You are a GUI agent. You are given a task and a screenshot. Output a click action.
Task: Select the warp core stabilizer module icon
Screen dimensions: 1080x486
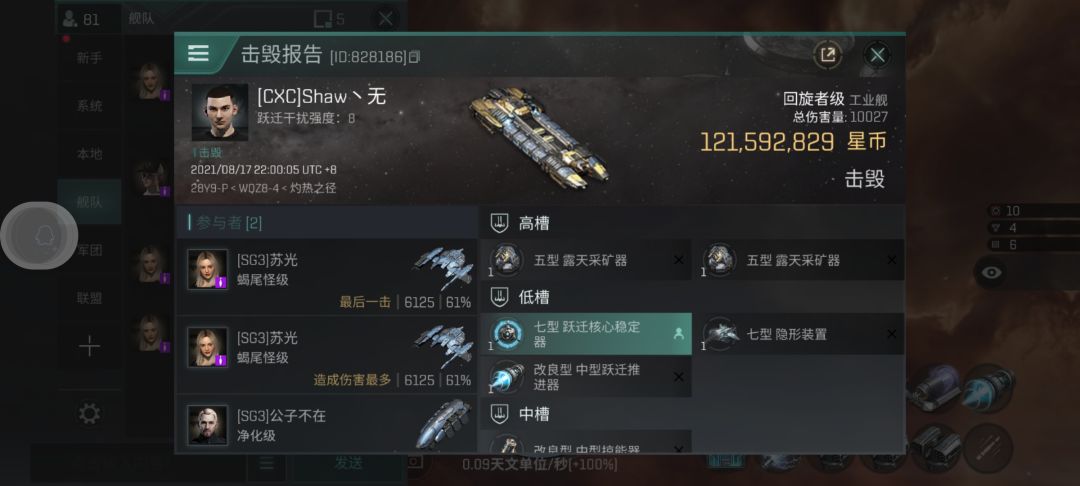coord(508,335)
